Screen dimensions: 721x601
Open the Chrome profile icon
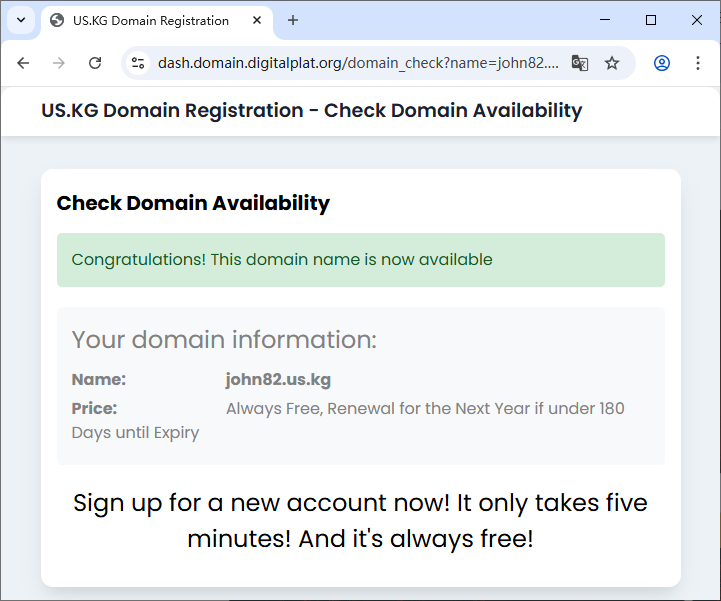pos(661,63)
